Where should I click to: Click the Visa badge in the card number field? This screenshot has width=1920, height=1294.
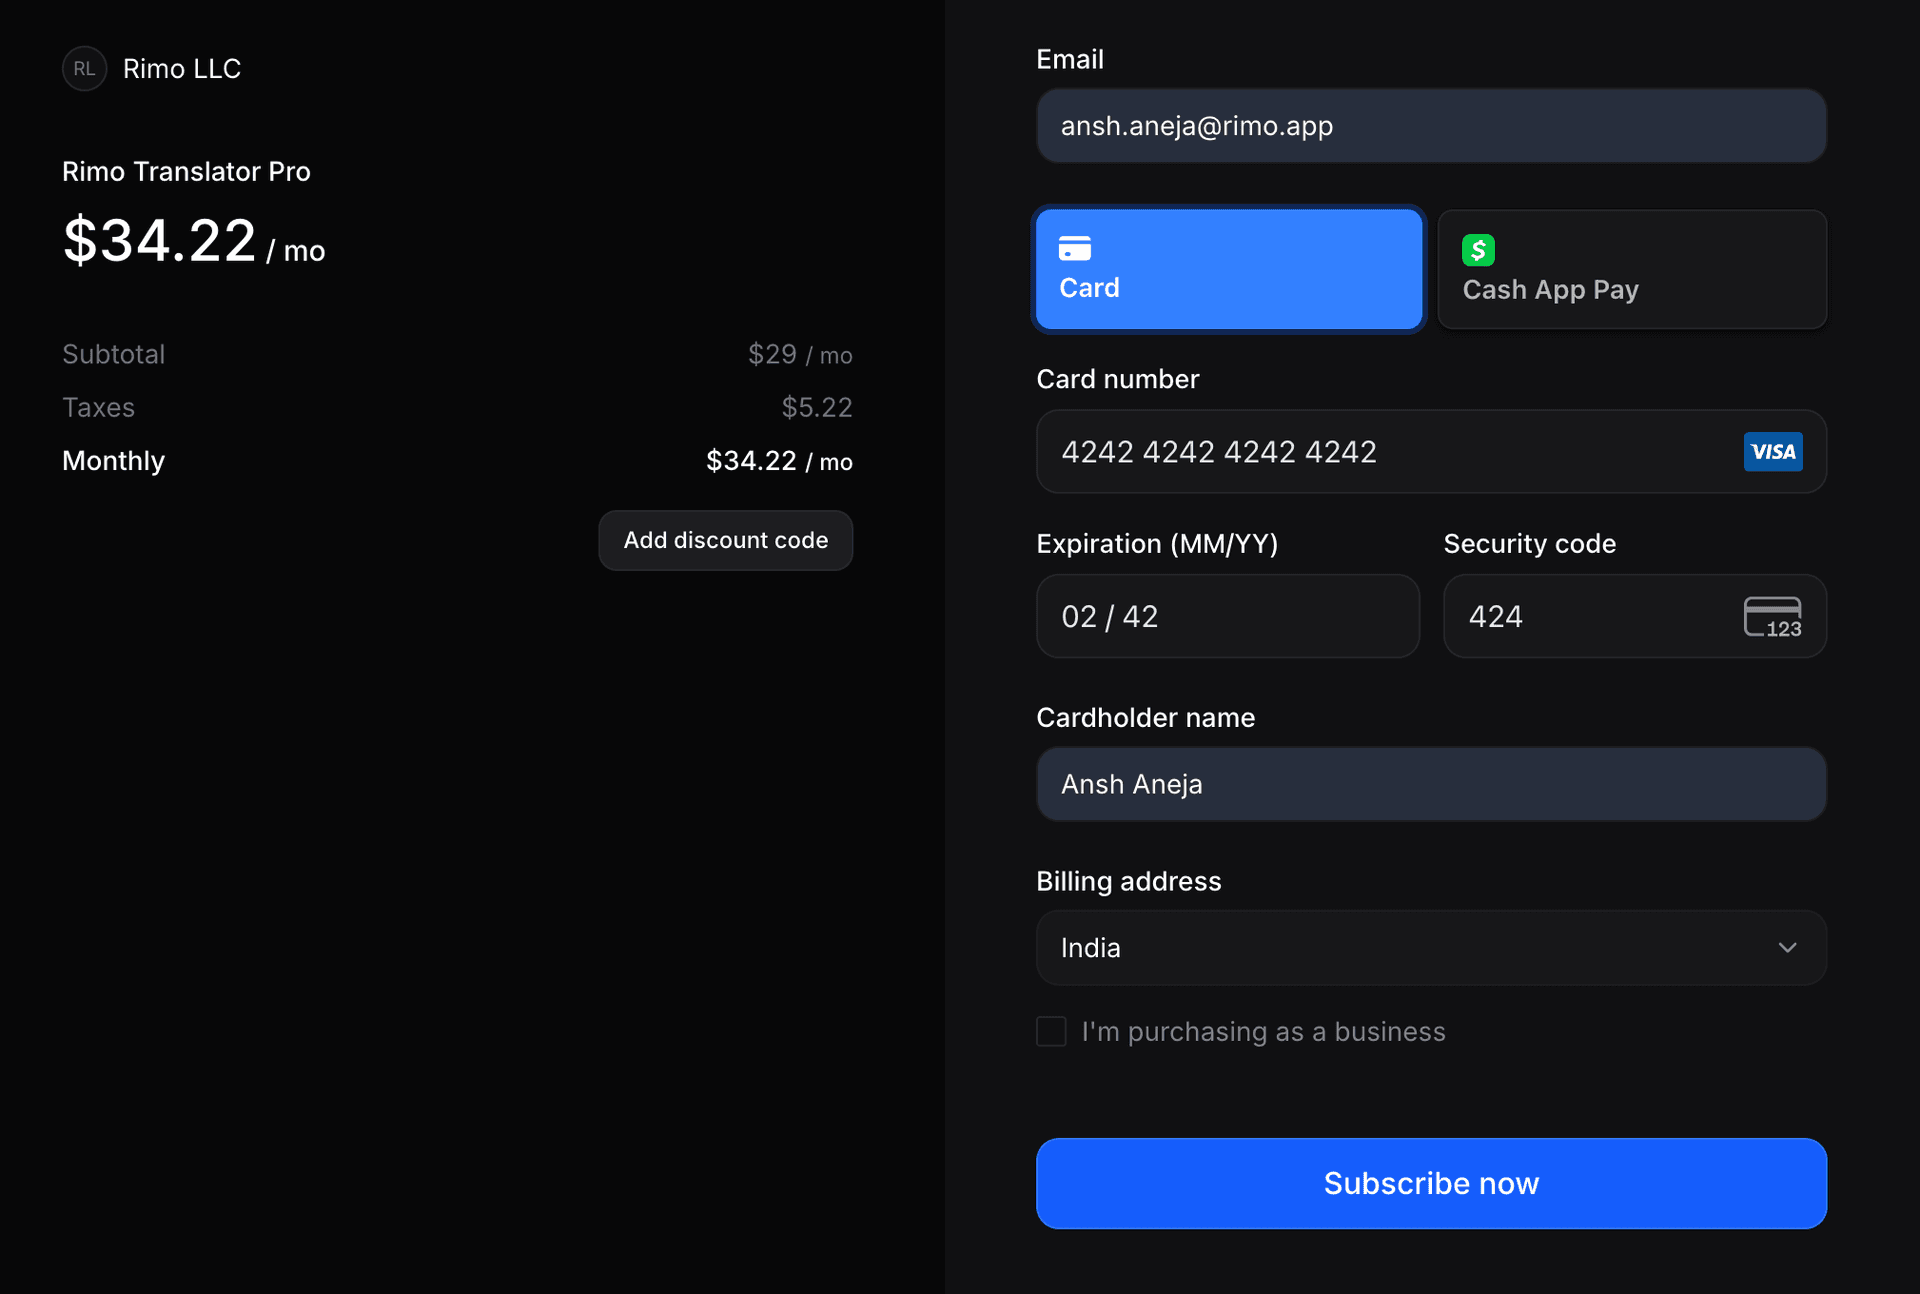(1772, 451)
